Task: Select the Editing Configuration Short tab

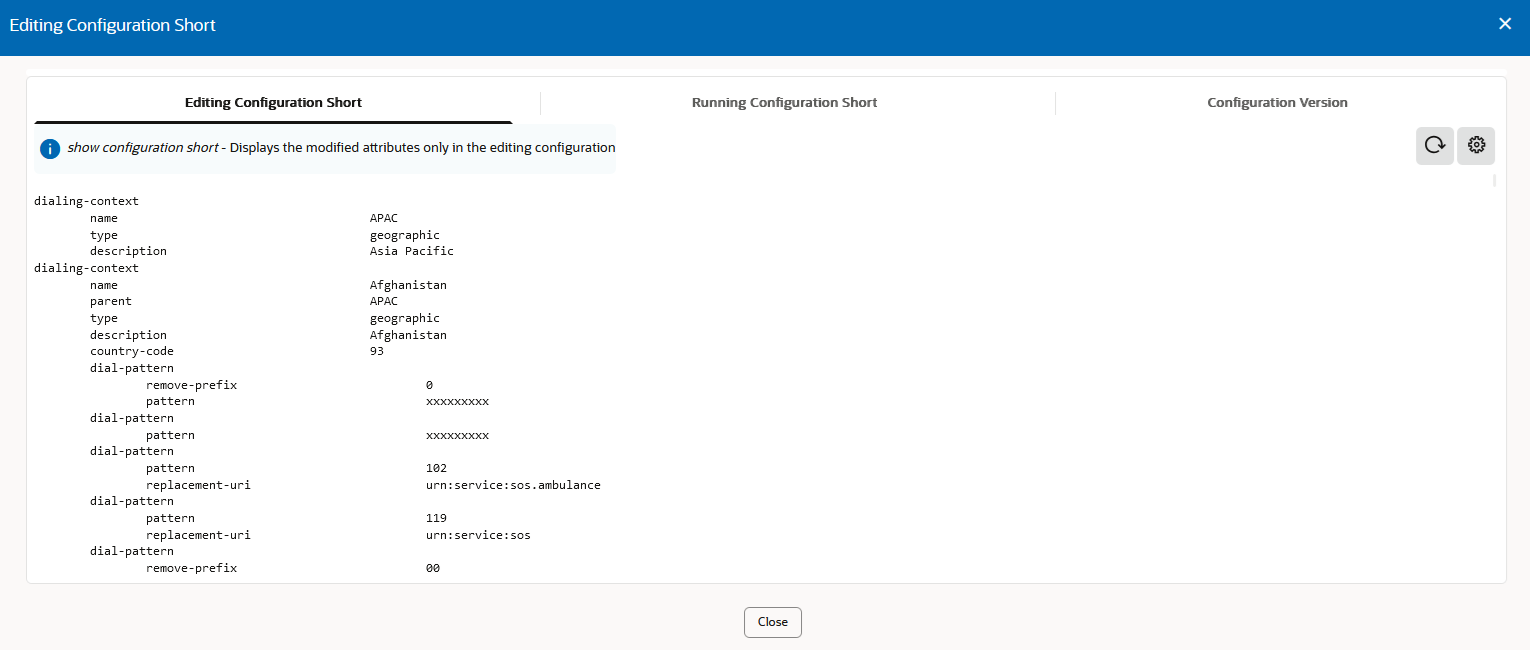Action: coord(273,102)
